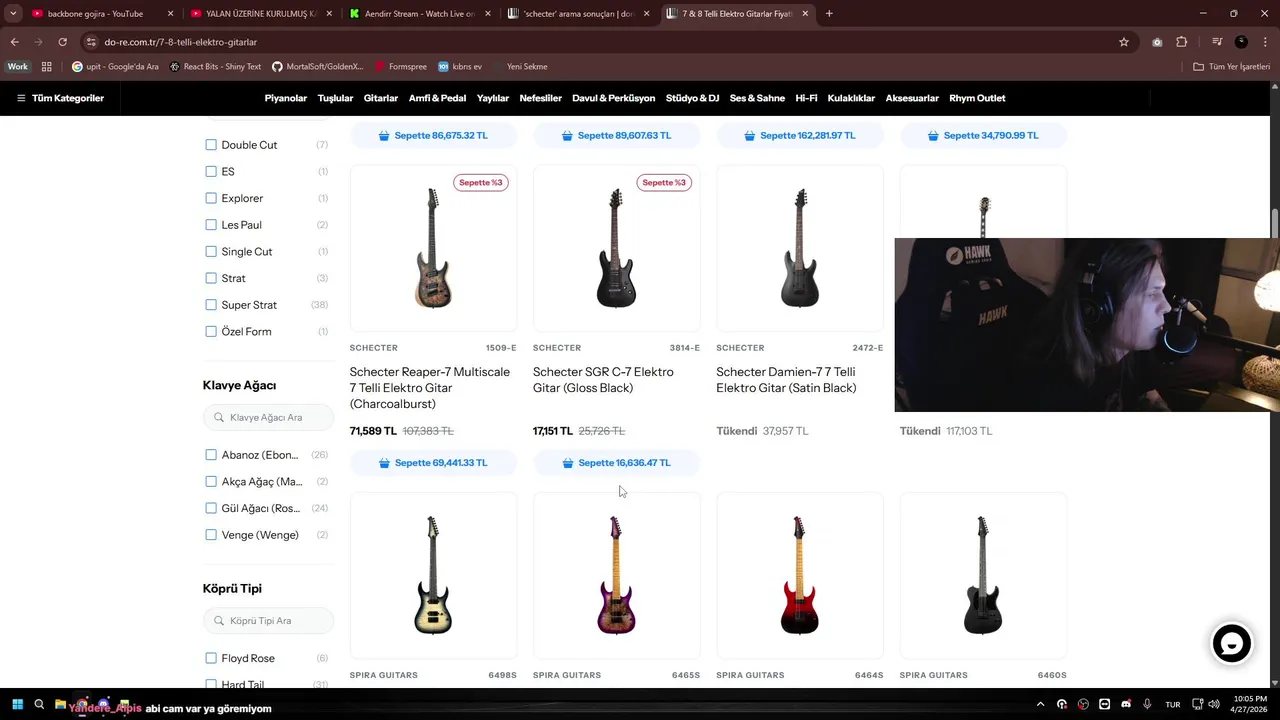The height and width of the screenshot is (720, 1280).
Task: Open Schecter Damien-7 Satin Black product link
Action: click(786, 380)
